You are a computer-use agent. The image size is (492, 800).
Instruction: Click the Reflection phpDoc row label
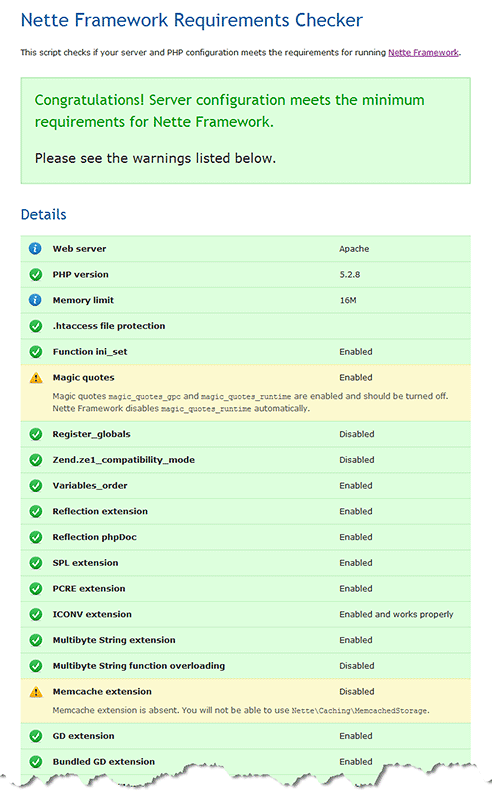pos(94,537)
